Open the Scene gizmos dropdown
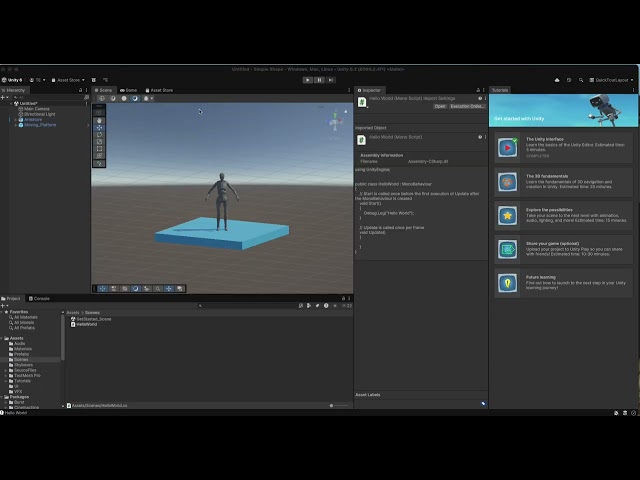Viewport: 640px width, 480px height. point(148,98)
